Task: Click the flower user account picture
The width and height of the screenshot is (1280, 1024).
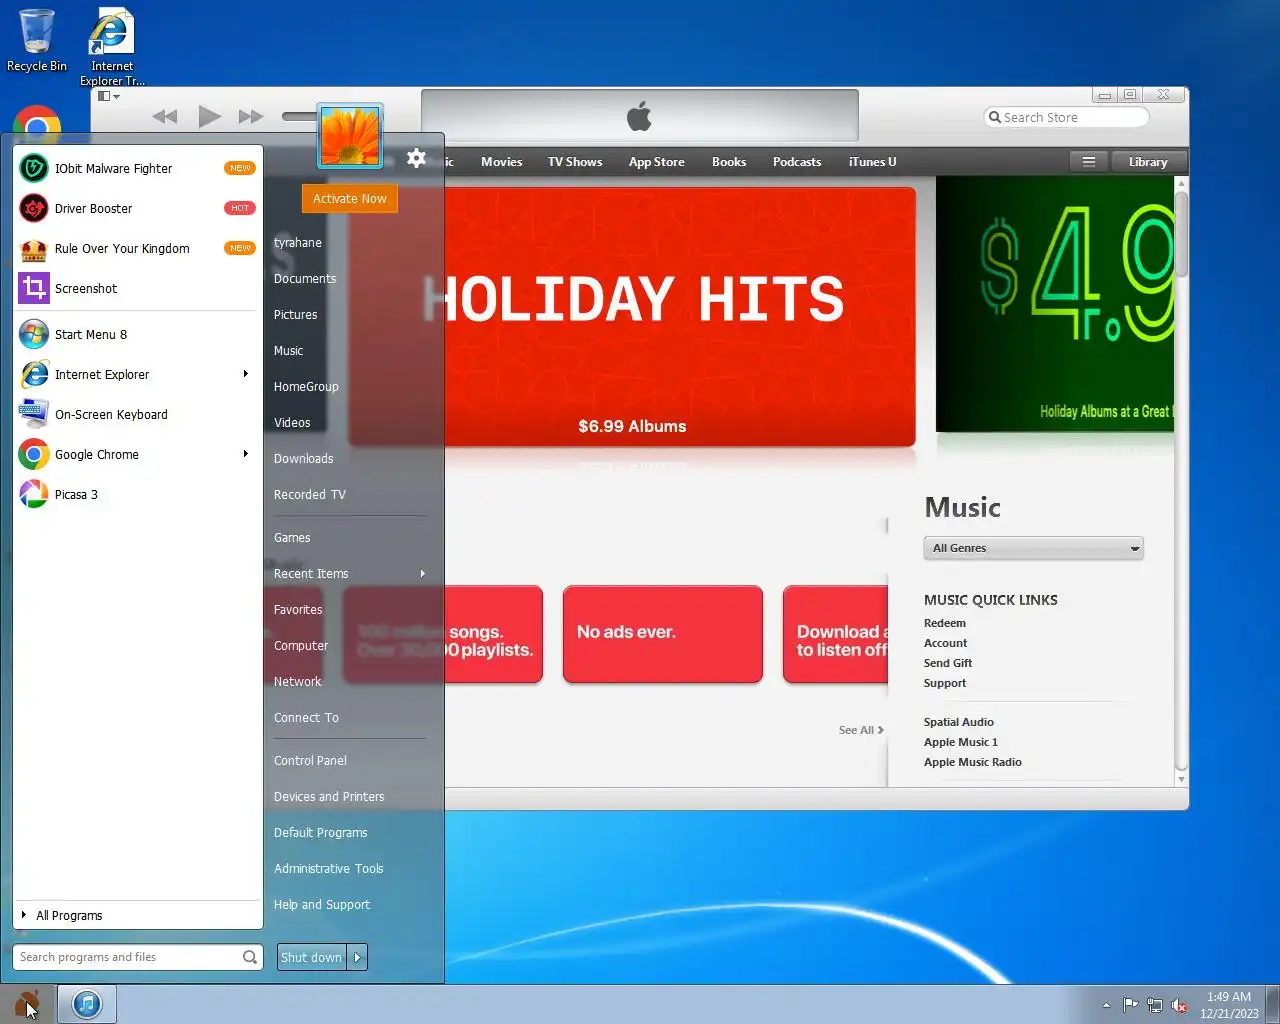Action: pos(350,136)
